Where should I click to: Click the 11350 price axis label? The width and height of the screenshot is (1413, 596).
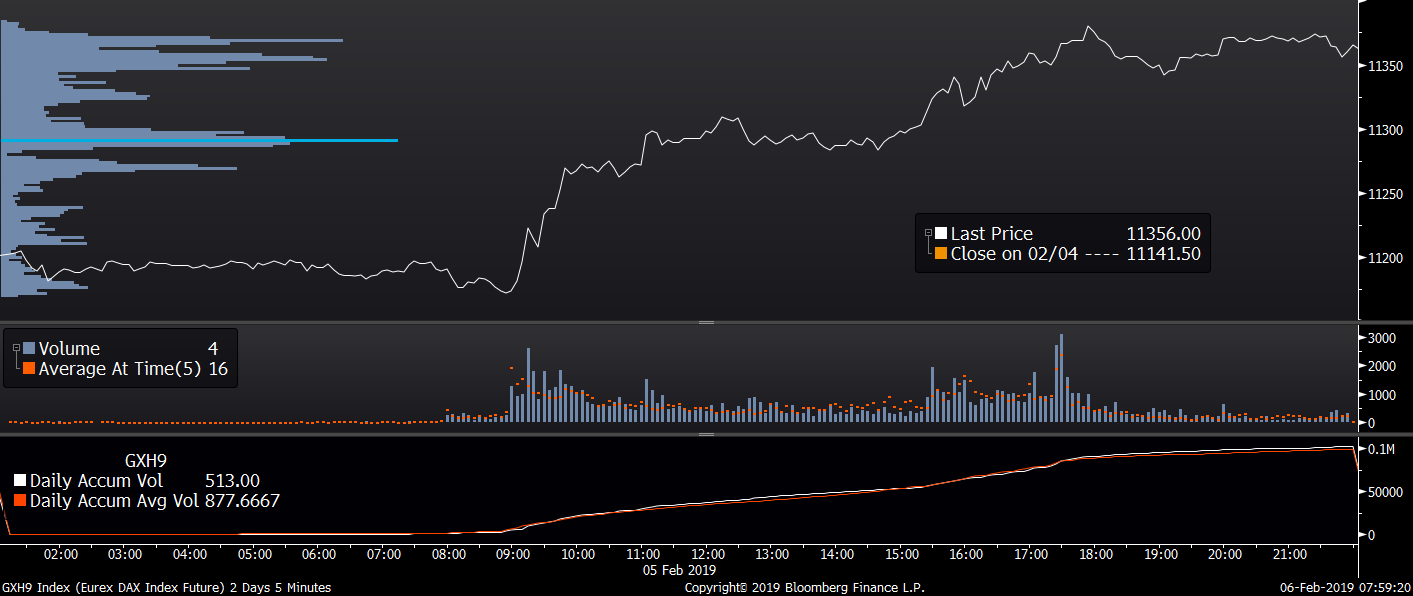(x=1385, y=66)
